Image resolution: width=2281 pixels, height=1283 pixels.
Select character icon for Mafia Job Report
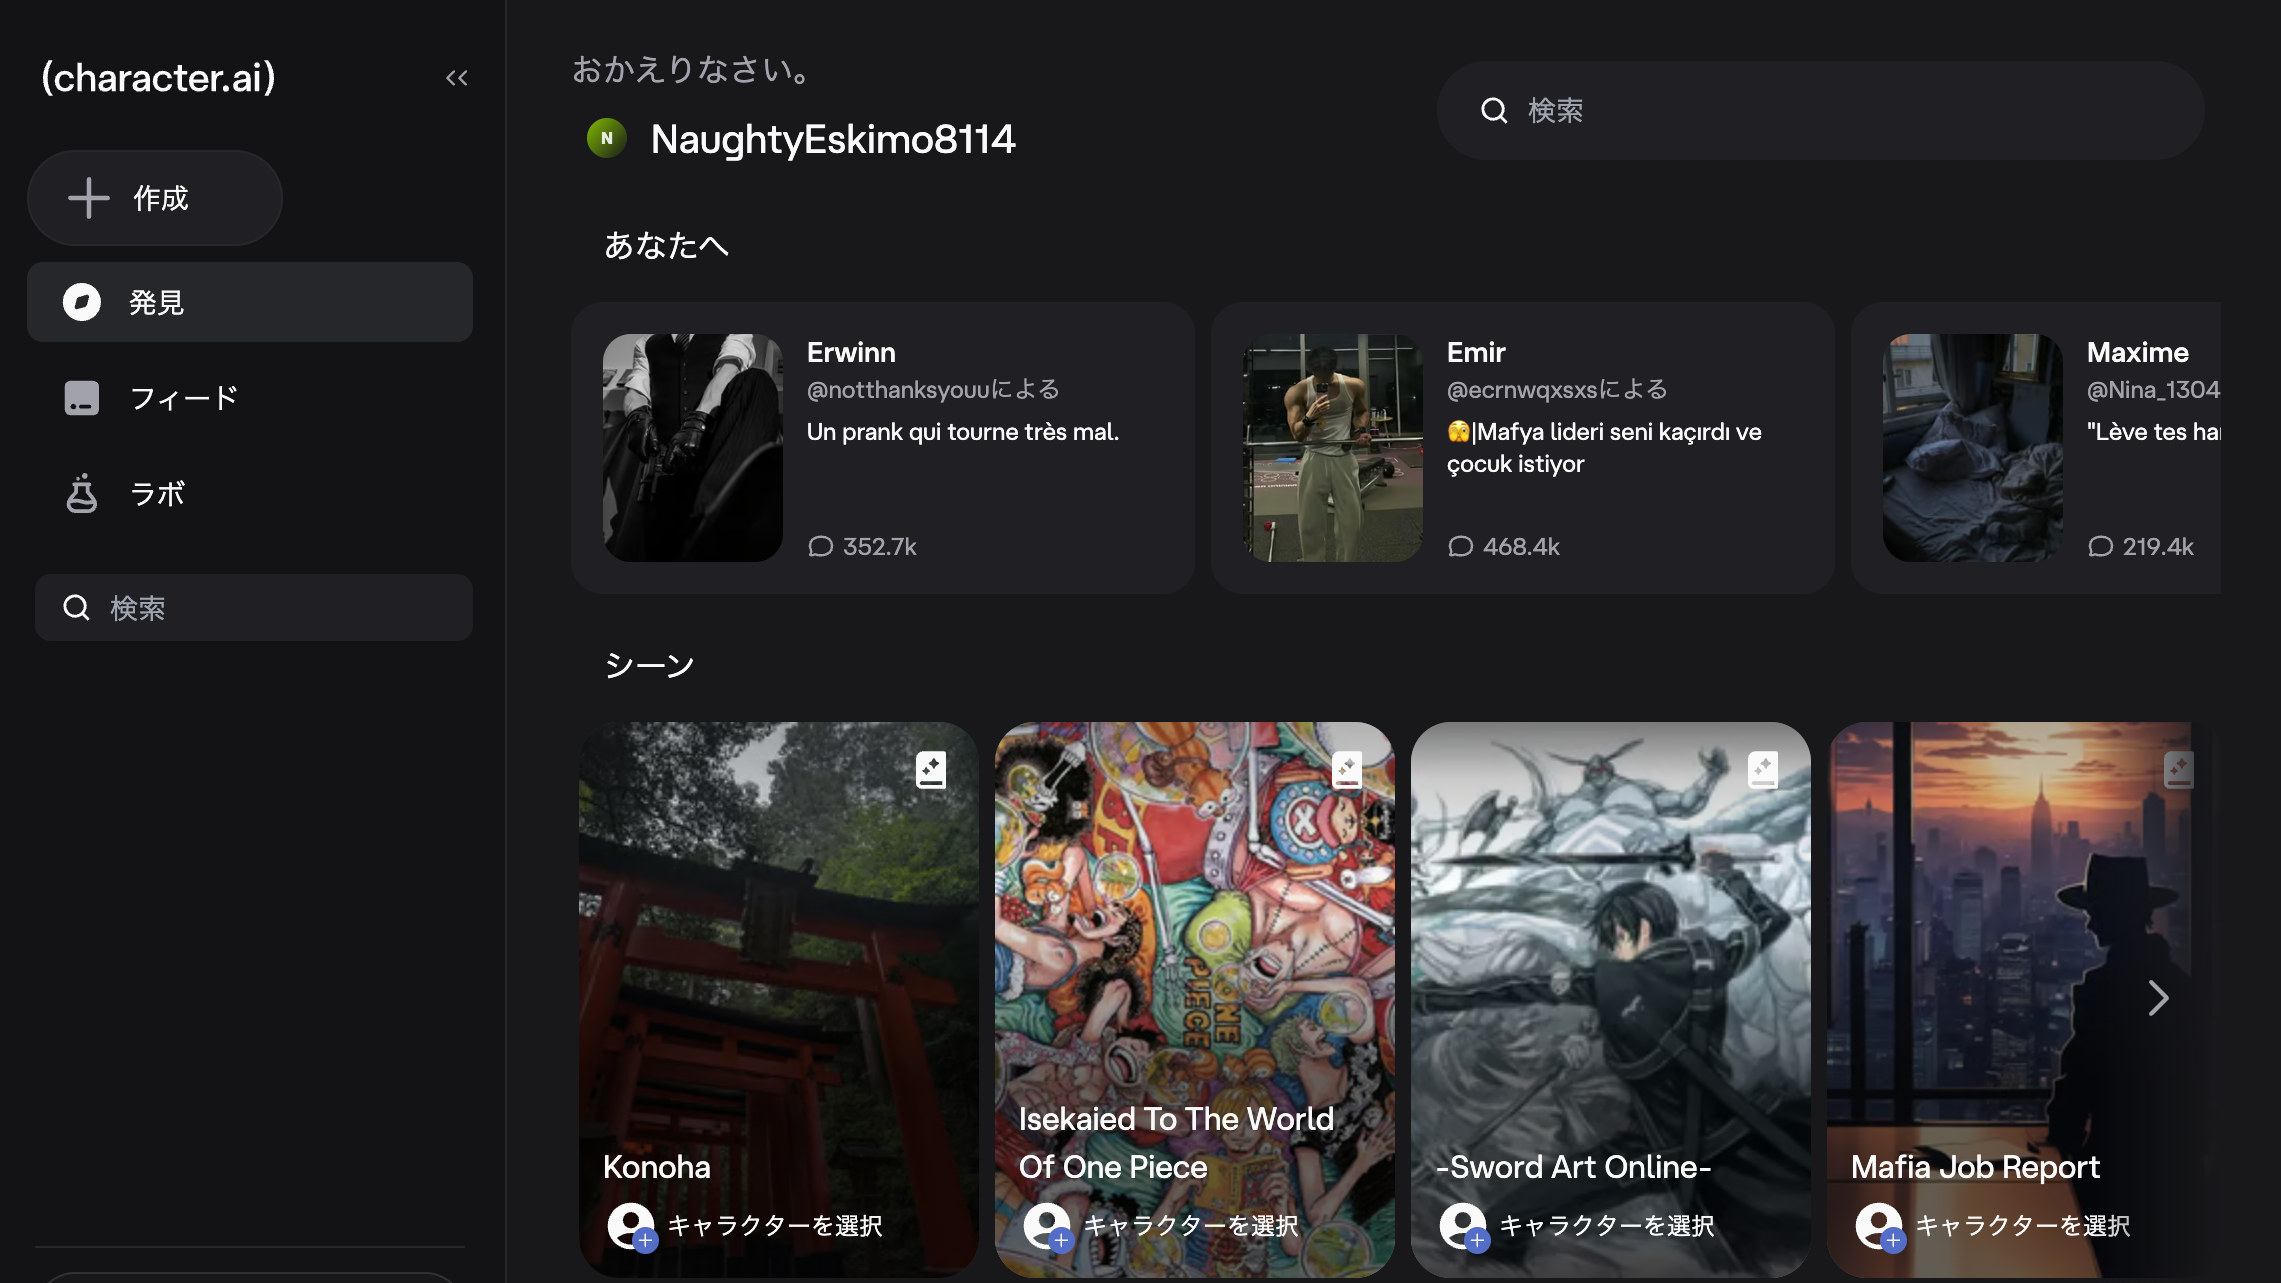click(1879, 1225)
